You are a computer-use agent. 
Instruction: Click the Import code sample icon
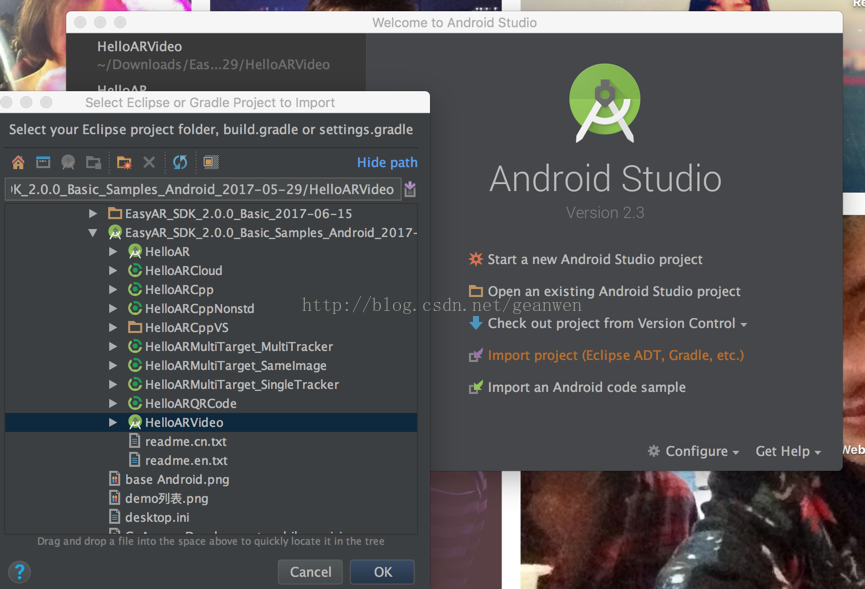[476, 387]
